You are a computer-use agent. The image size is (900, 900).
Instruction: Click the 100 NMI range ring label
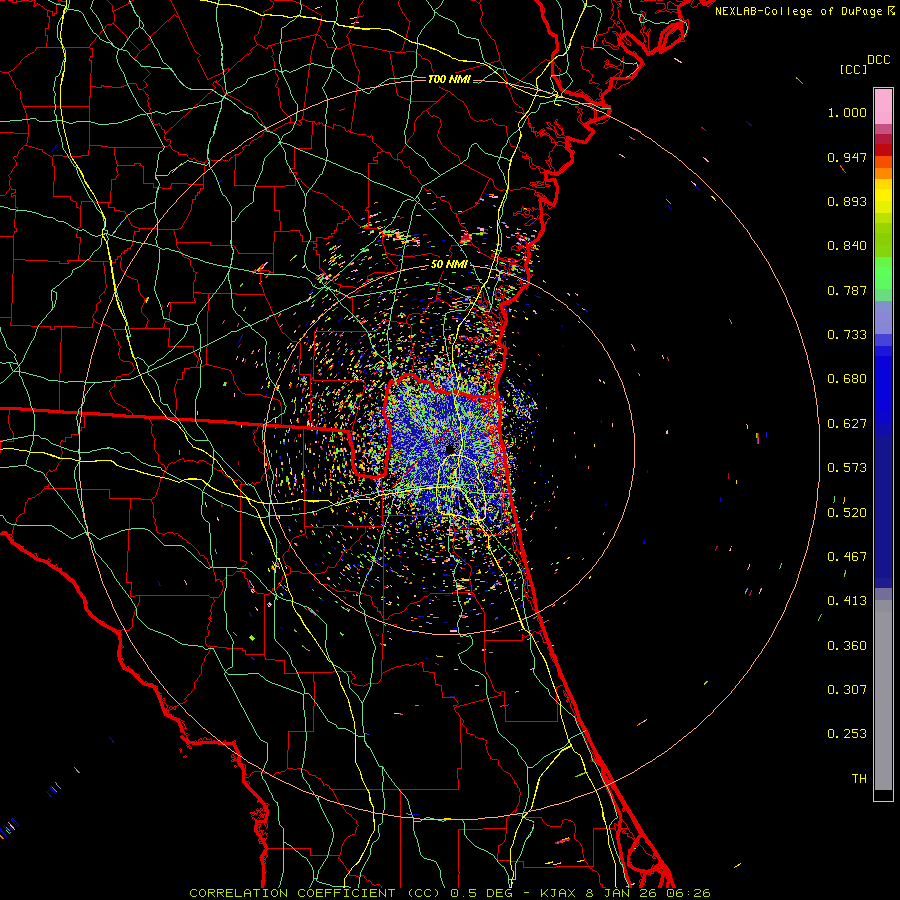pos(449,79)
